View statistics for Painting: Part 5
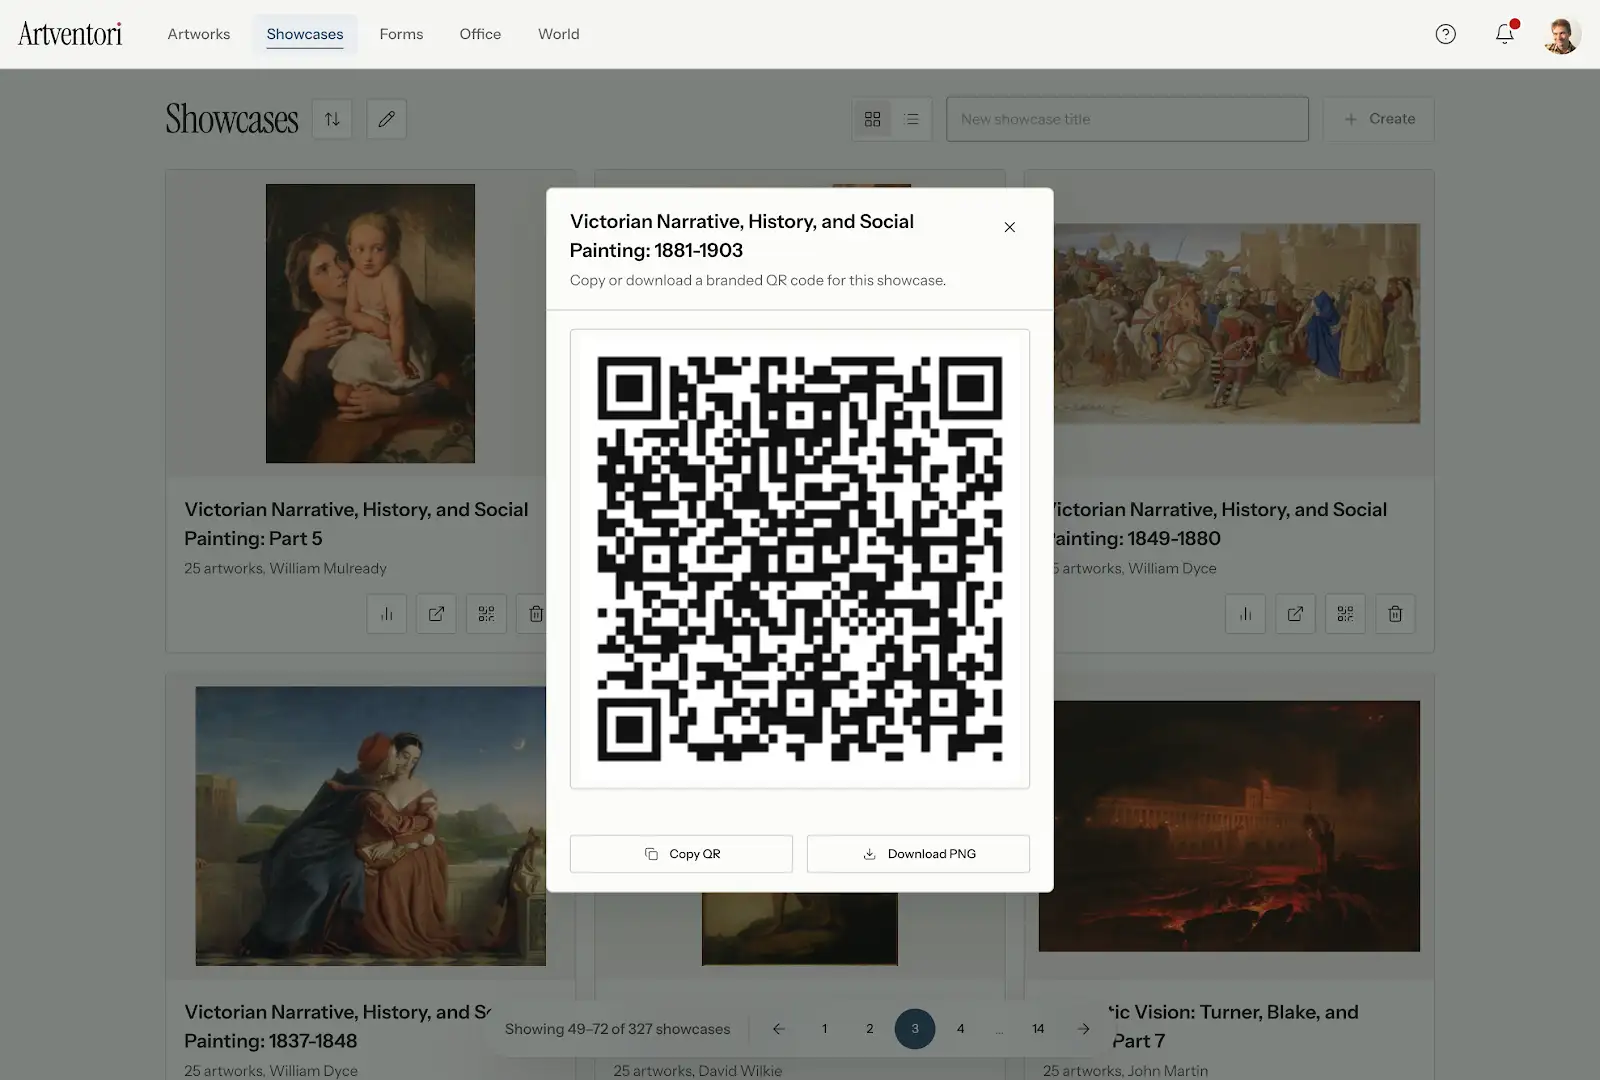 pos(387,614)
